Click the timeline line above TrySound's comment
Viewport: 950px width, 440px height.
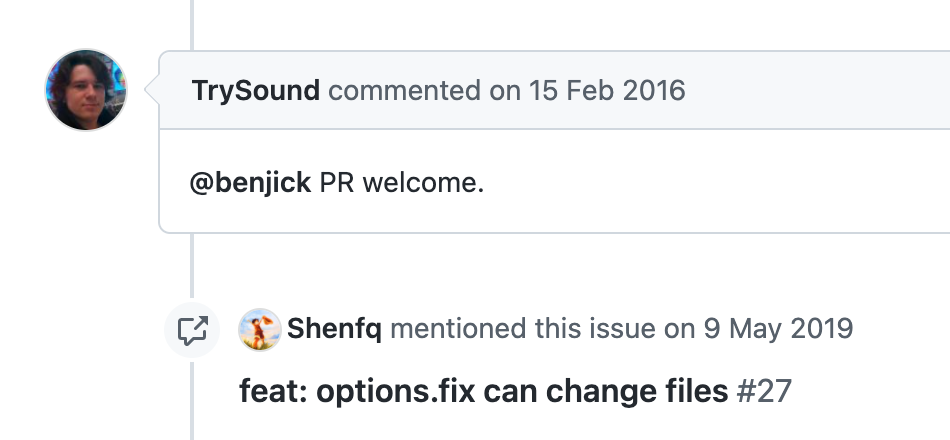[191, 20]
